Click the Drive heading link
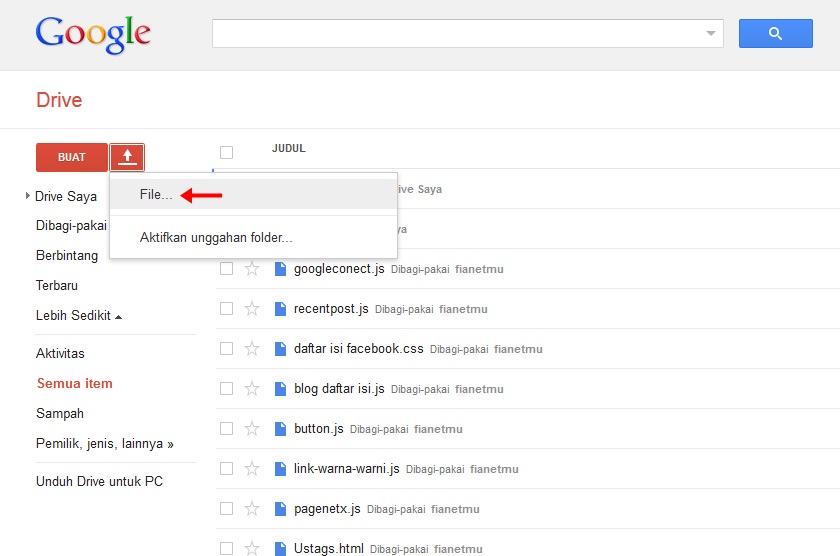 [x=59, y=100]
